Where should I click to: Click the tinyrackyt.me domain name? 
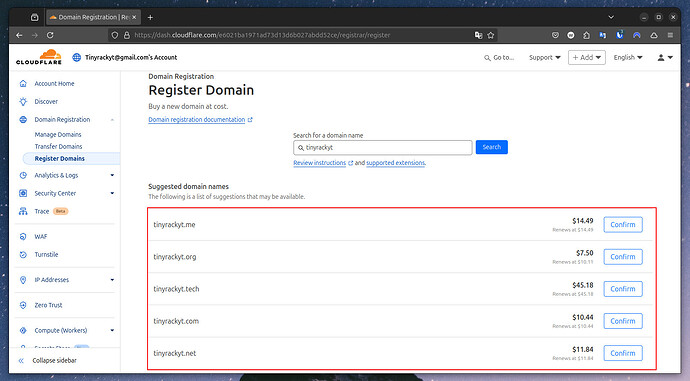click(174, 224)
